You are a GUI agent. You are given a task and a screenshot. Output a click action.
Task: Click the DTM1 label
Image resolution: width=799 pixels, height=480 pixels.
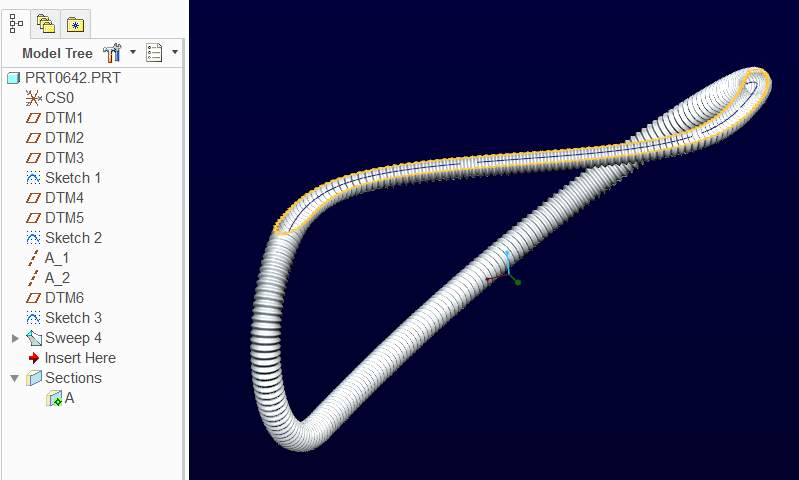[64, 118]
